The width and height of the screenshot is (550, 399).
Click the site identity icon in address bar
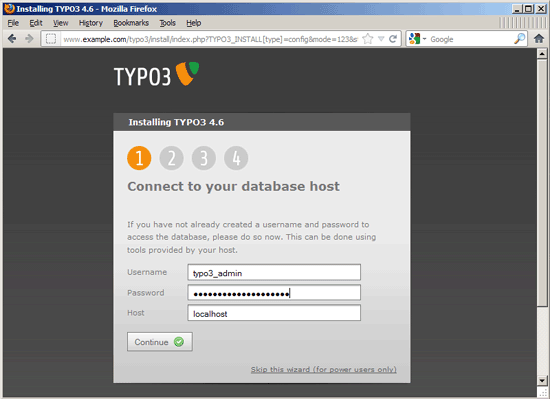pyautogui.click(x=51, y=39)
